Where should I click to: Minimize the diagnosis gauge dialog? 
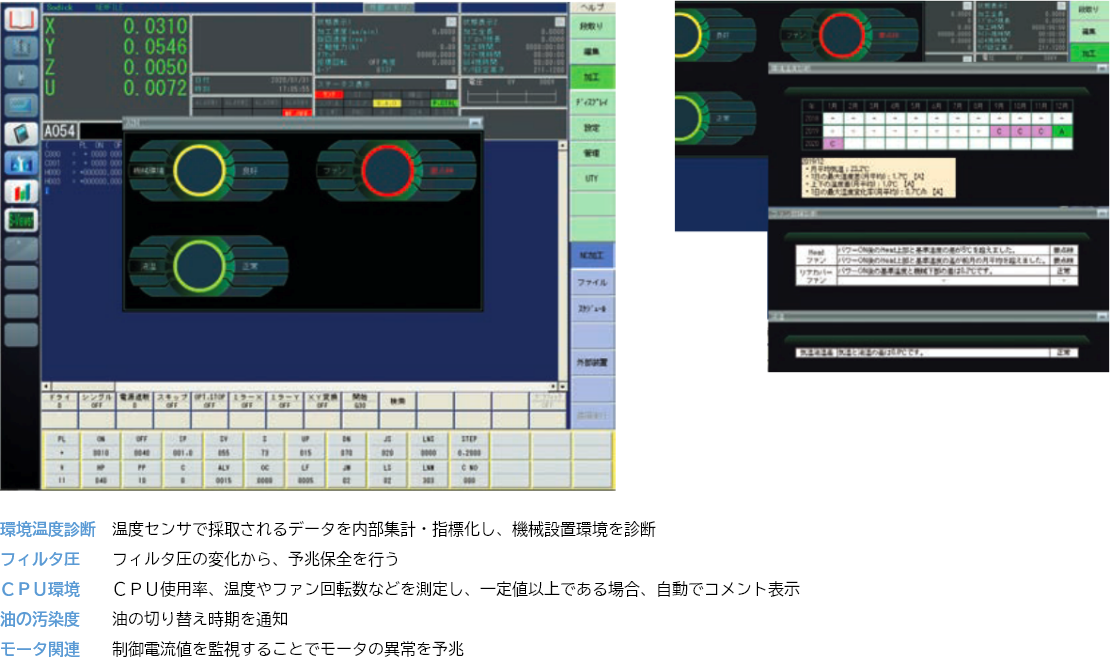(475, 123)
